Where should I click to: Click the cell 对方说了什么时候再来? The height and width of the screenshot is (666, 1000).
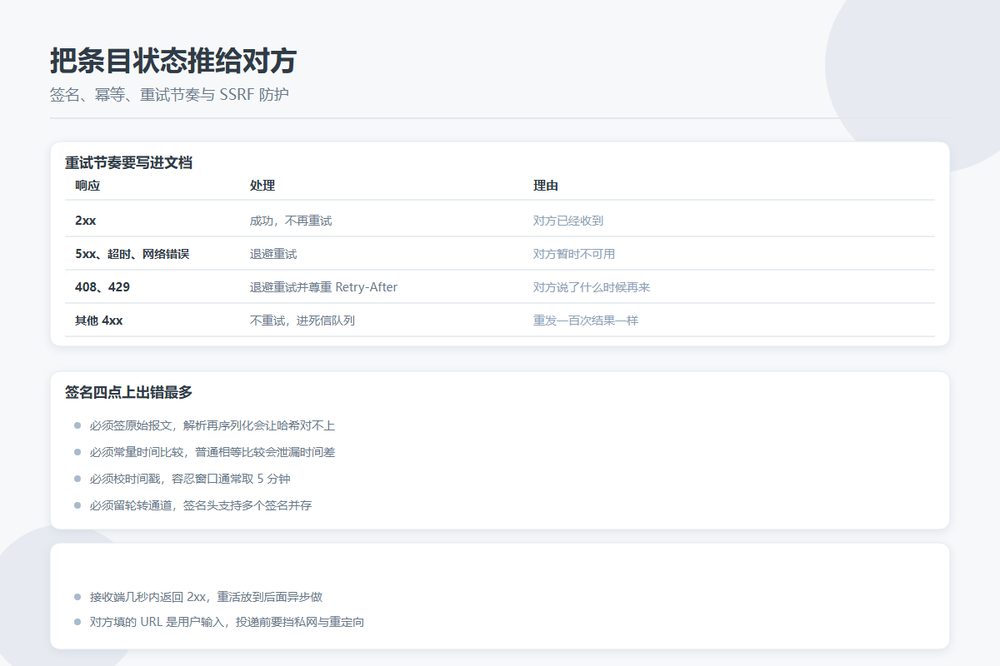[x=591, y=287]
